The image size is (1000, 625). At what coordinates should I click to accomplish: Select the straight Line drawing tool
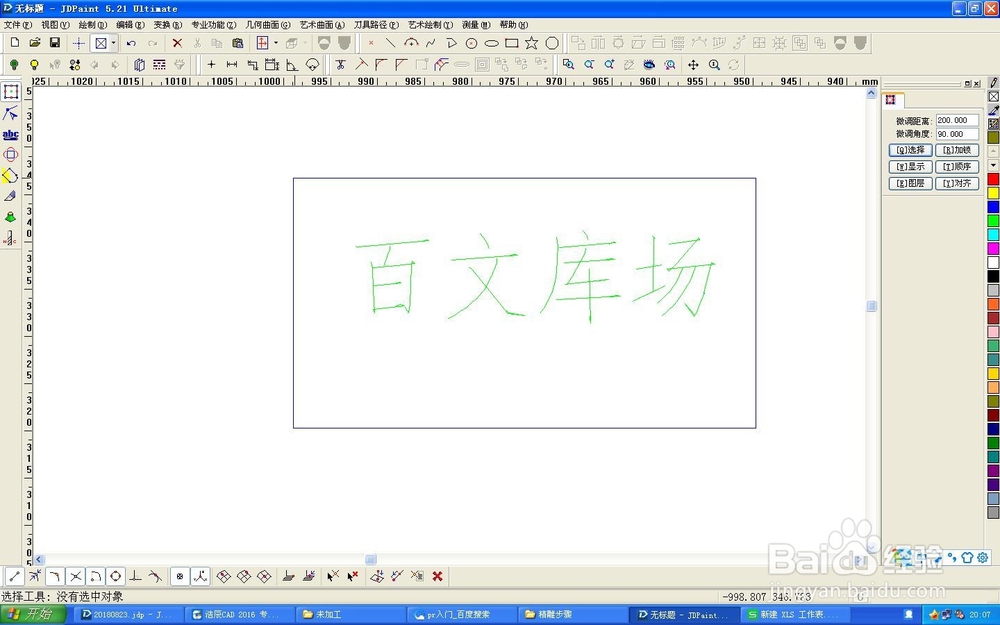[x=390, y=43]
